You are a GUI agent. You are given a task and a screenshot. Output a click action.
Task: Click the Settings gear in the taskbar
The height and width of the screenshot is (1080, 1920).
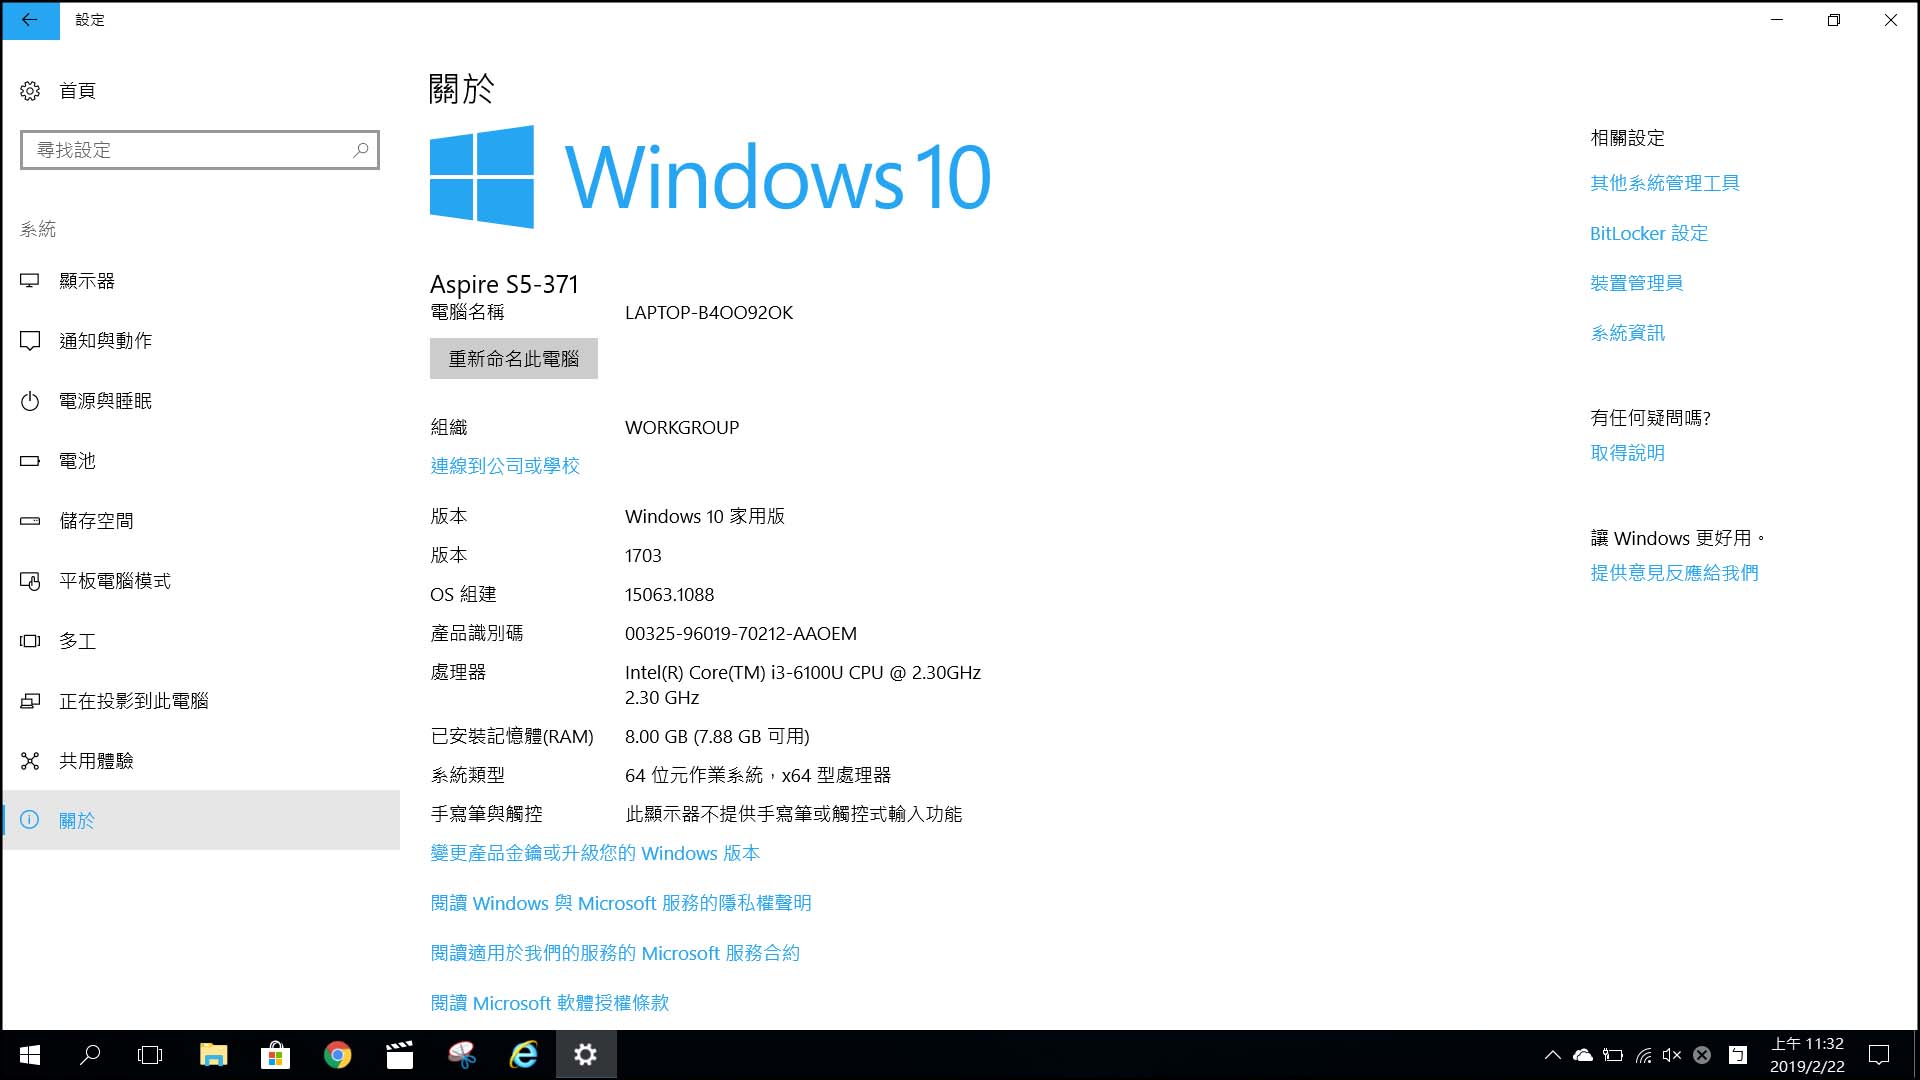coord(586,1055)
